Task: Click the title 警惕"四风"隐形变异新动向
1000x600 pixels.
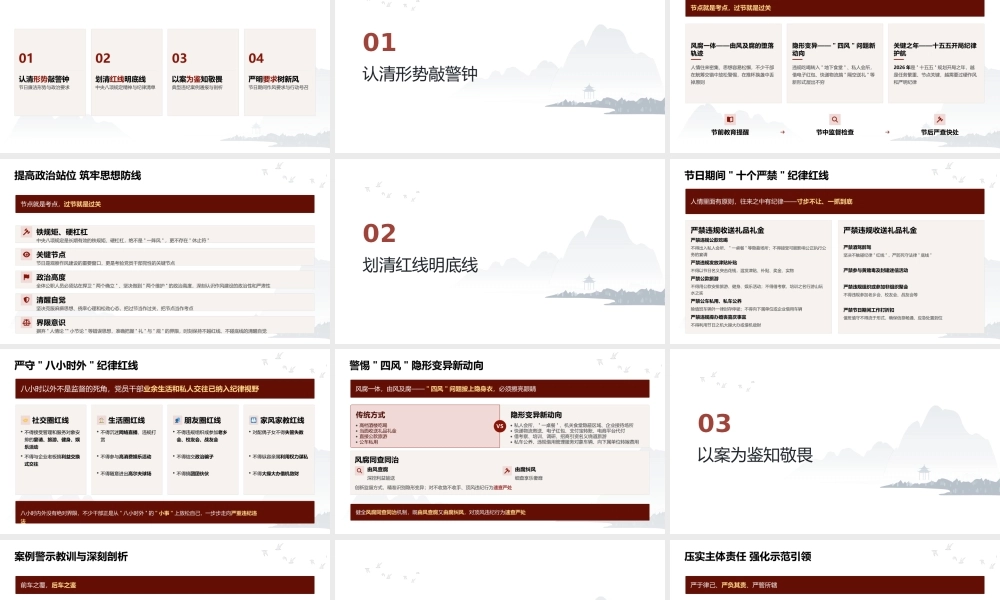Action: 416,365
